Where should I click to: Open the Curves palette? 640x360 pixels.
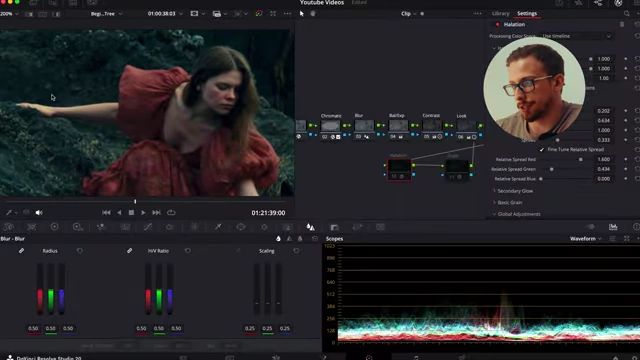coord(148,227)
